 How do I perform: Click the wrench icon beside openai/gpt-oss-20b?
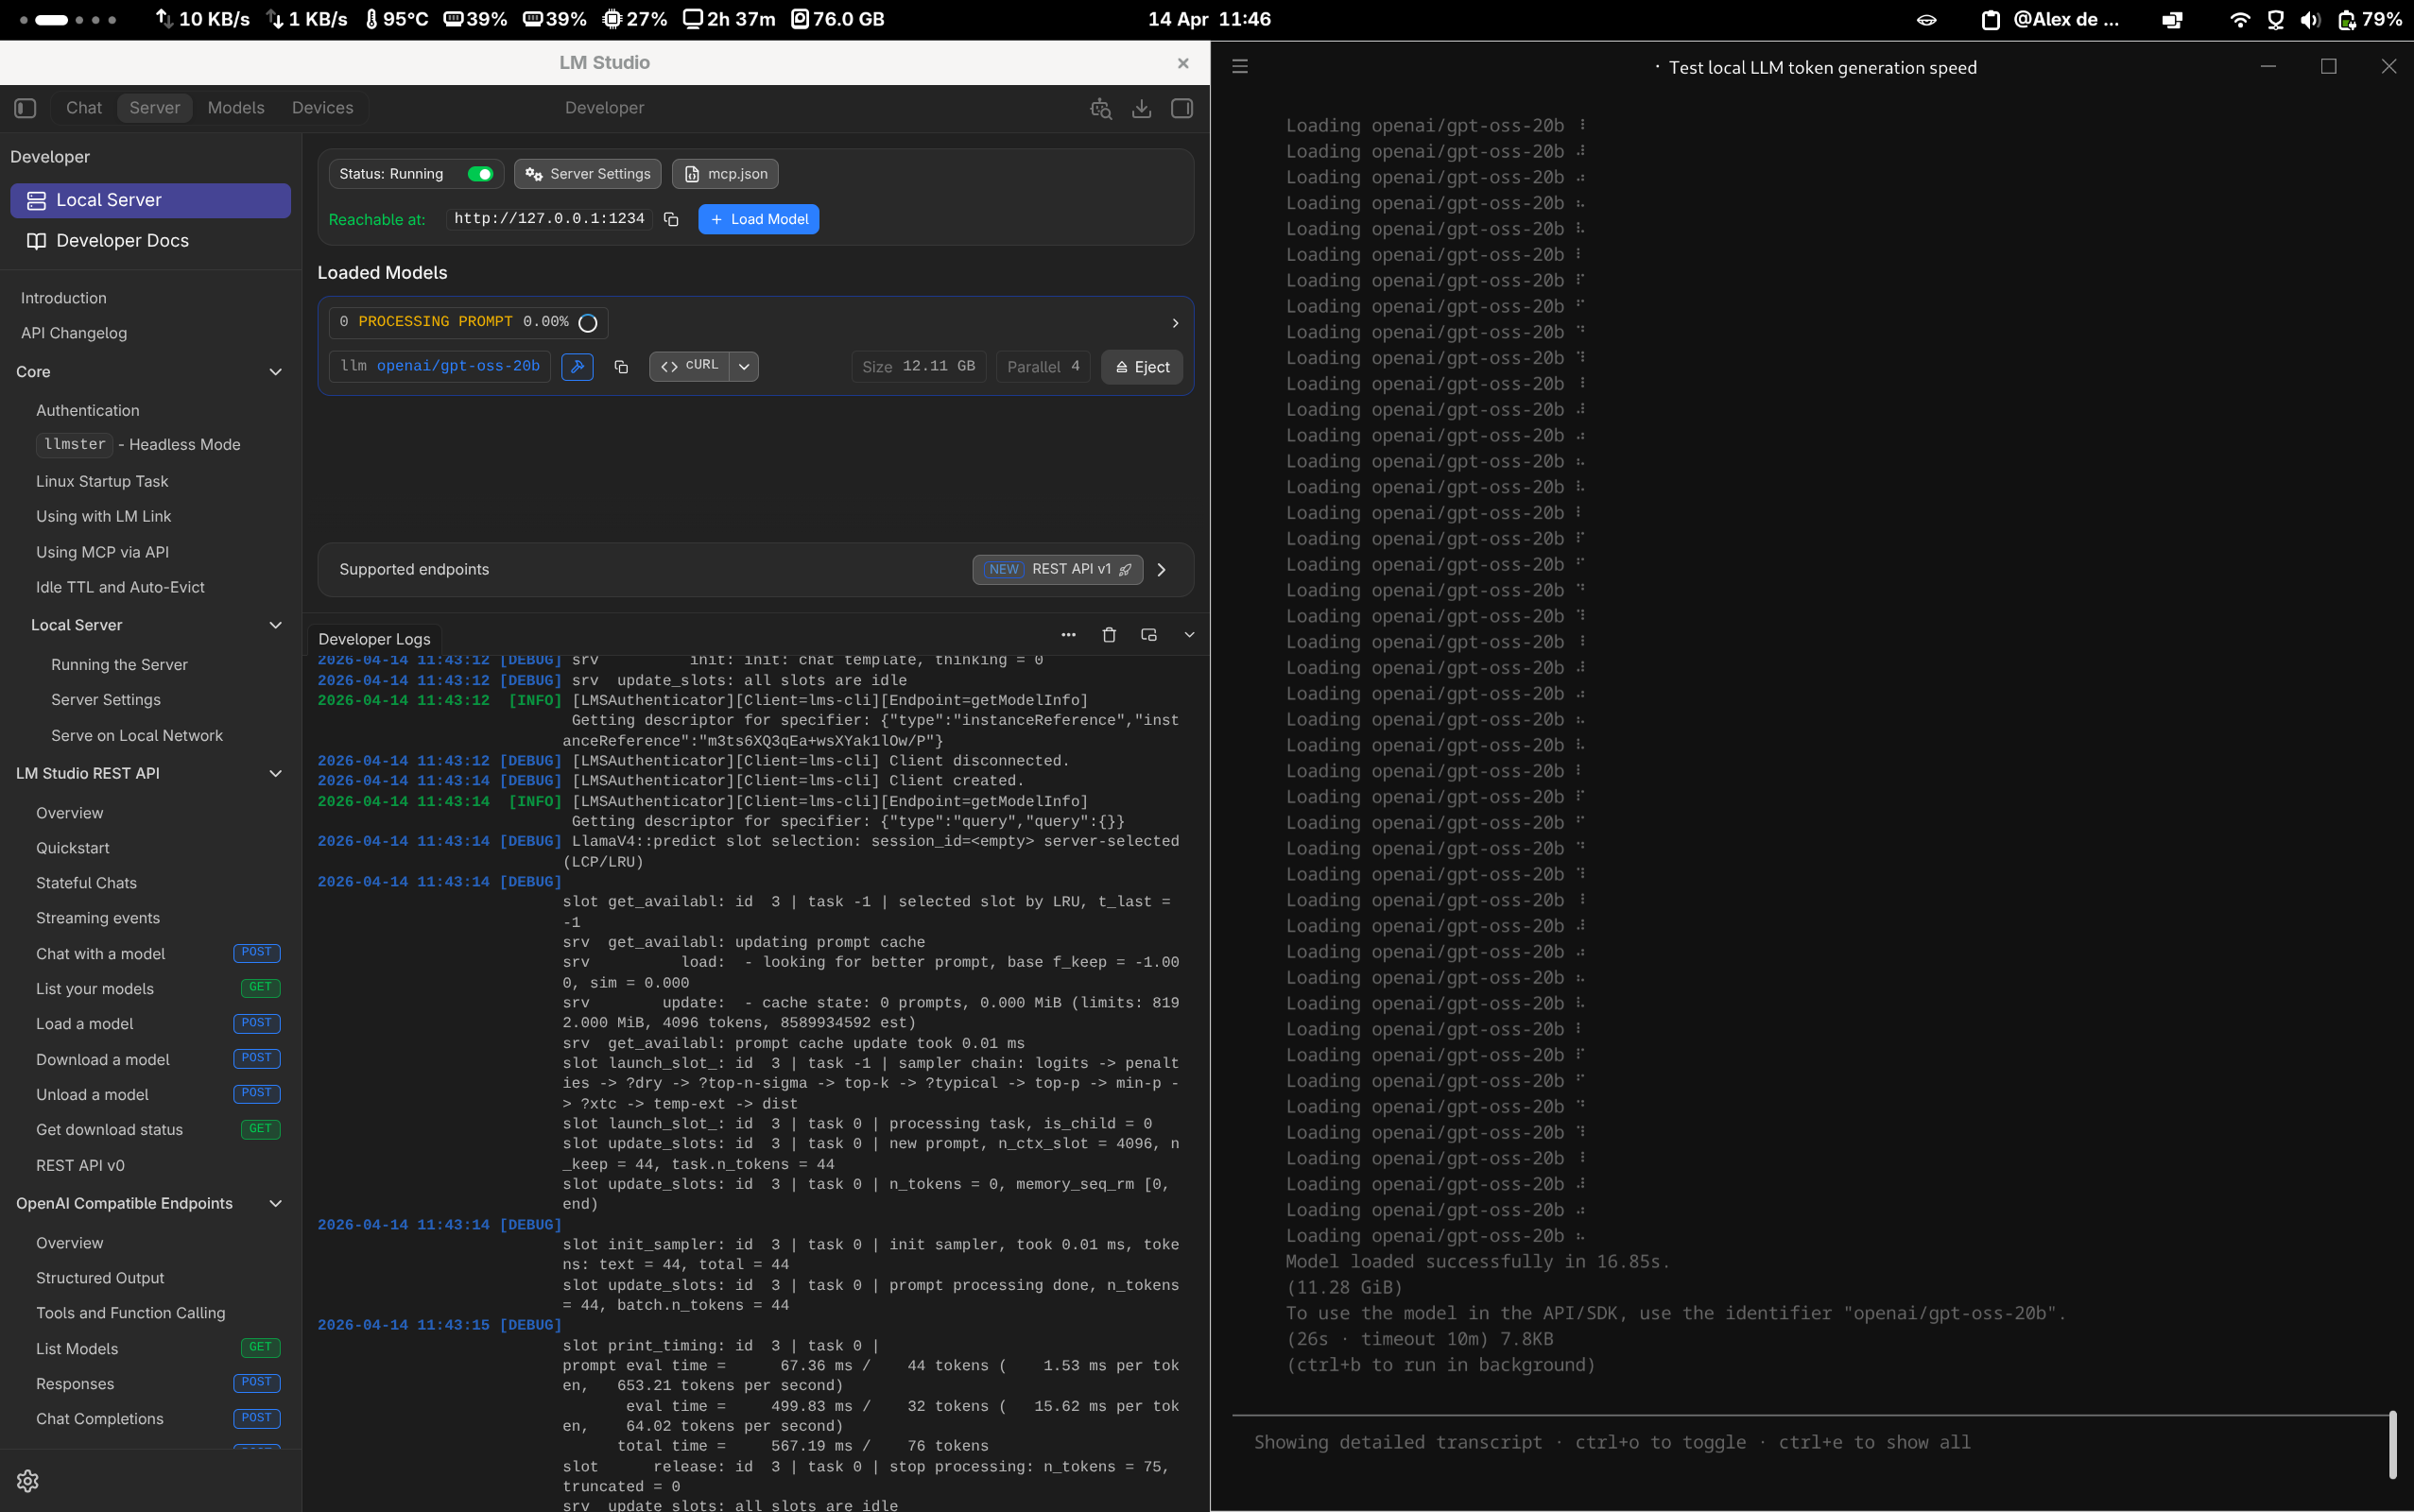tap(577, 367)
